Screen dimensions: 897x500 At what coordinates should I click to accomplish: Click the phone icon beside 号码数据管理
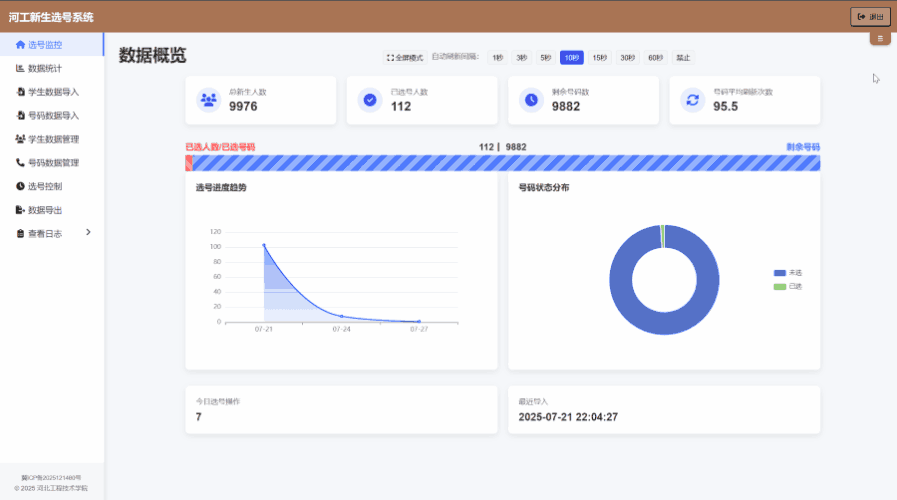coord(20,162)
